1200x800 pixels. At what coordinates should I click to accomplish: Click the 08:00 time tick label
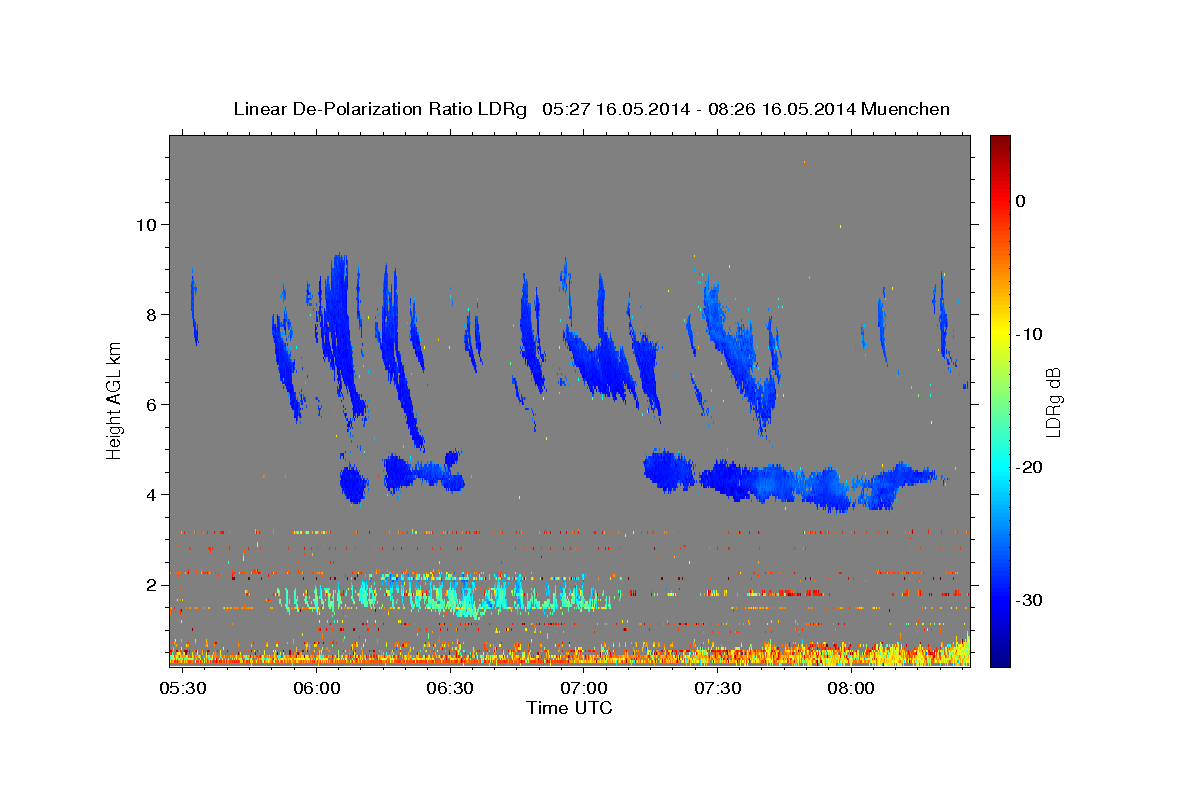point(852,689)
